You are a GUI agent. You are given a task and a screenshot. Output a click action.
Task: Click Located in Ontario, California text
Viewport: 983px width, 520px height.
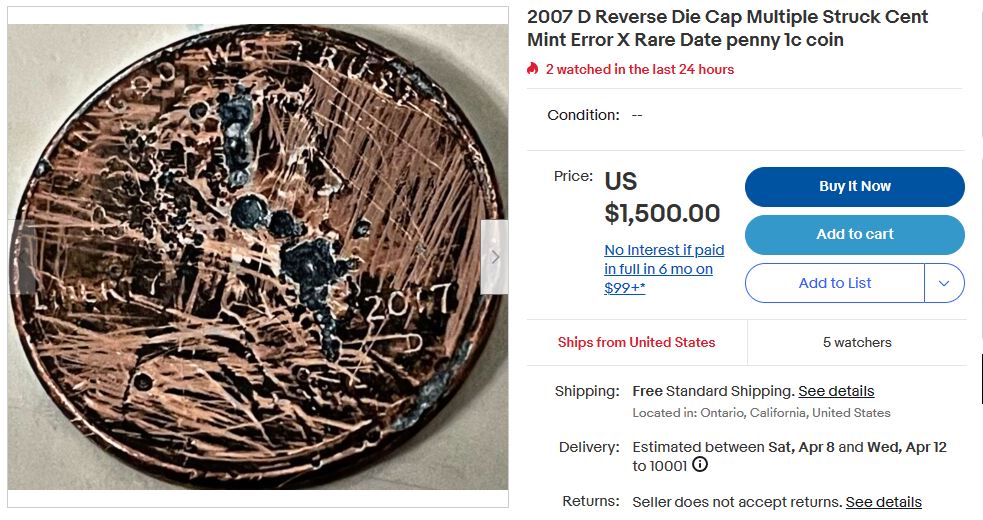761,413
